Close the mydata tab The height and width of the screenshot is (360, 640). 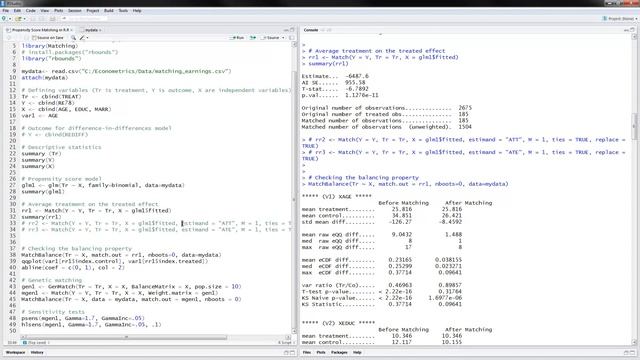100,30
